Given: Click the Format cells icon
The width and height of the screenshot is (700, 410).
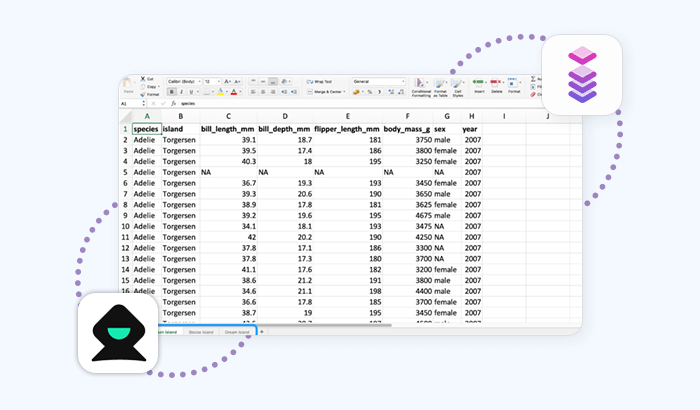Looking at the screenshot, I should (514, 85).
